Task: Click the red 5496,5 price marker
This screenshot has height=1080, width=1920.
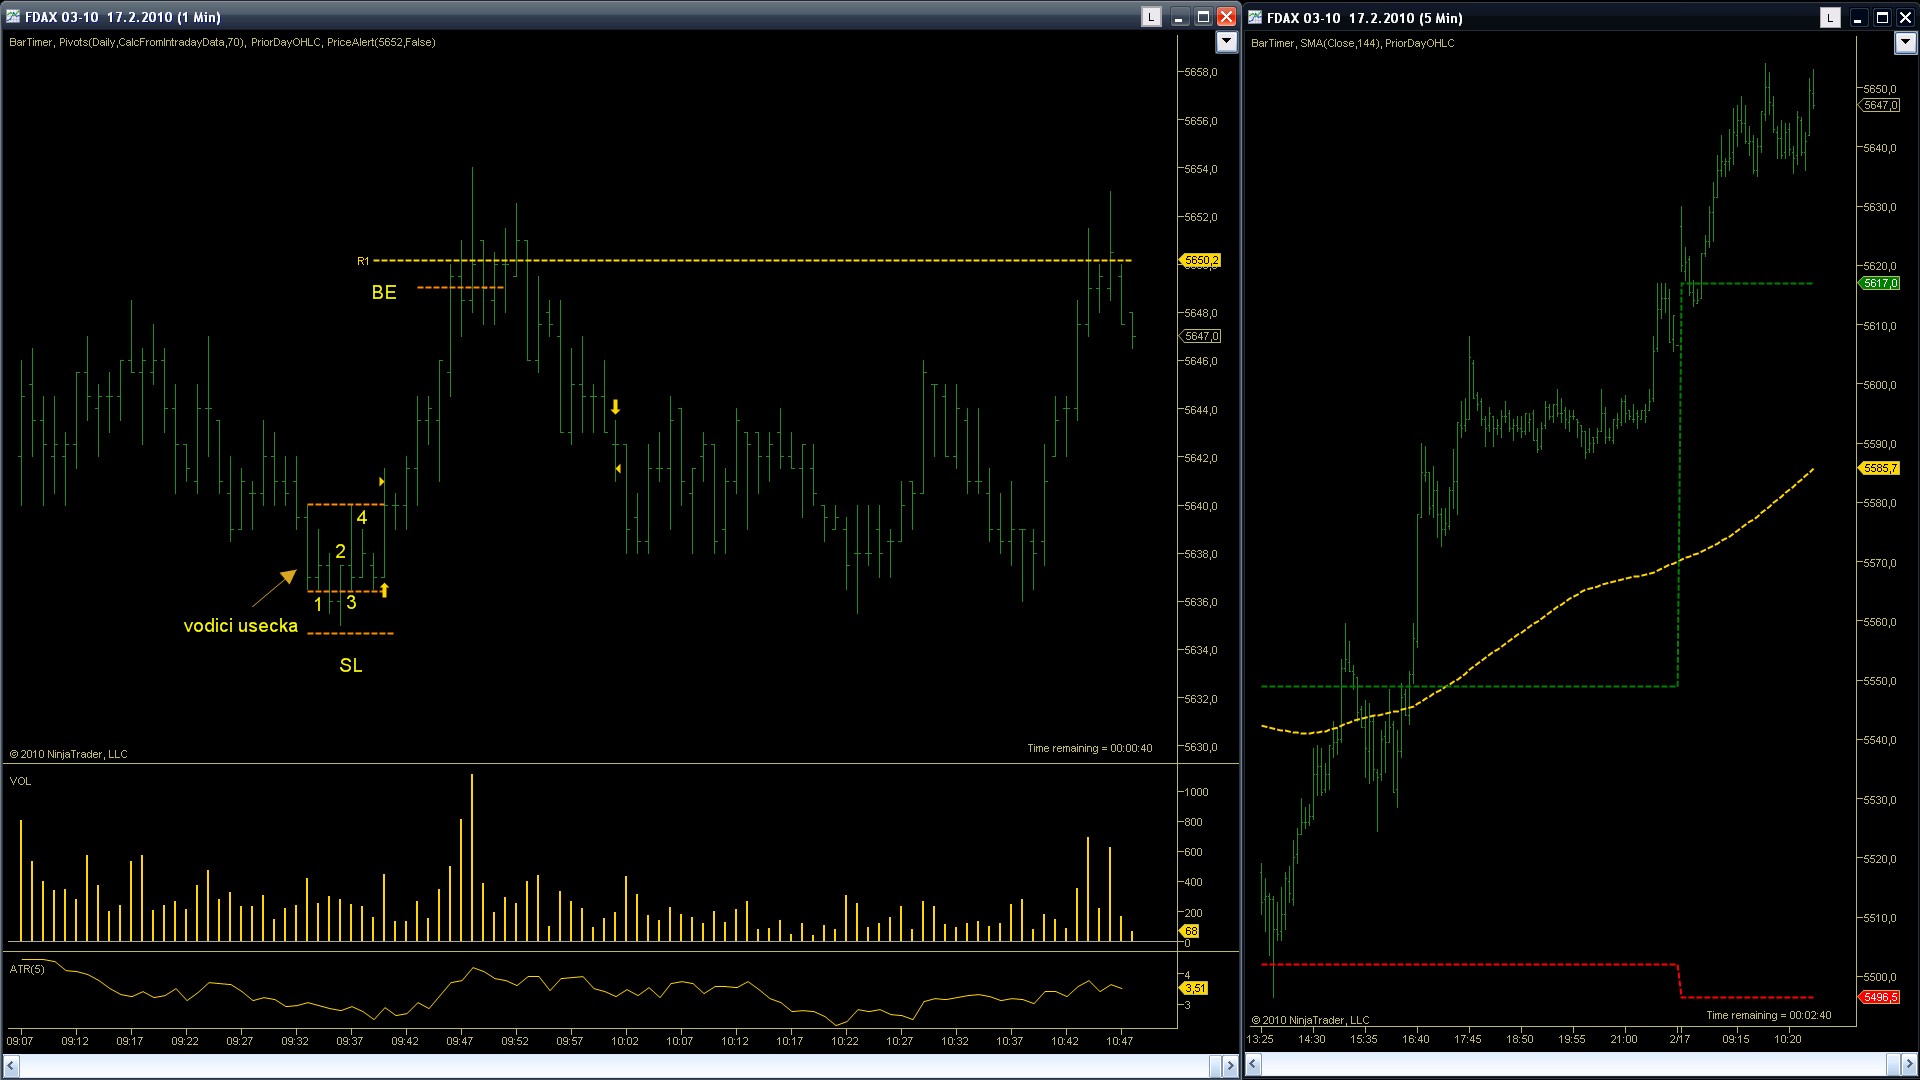Action: 1879,997
